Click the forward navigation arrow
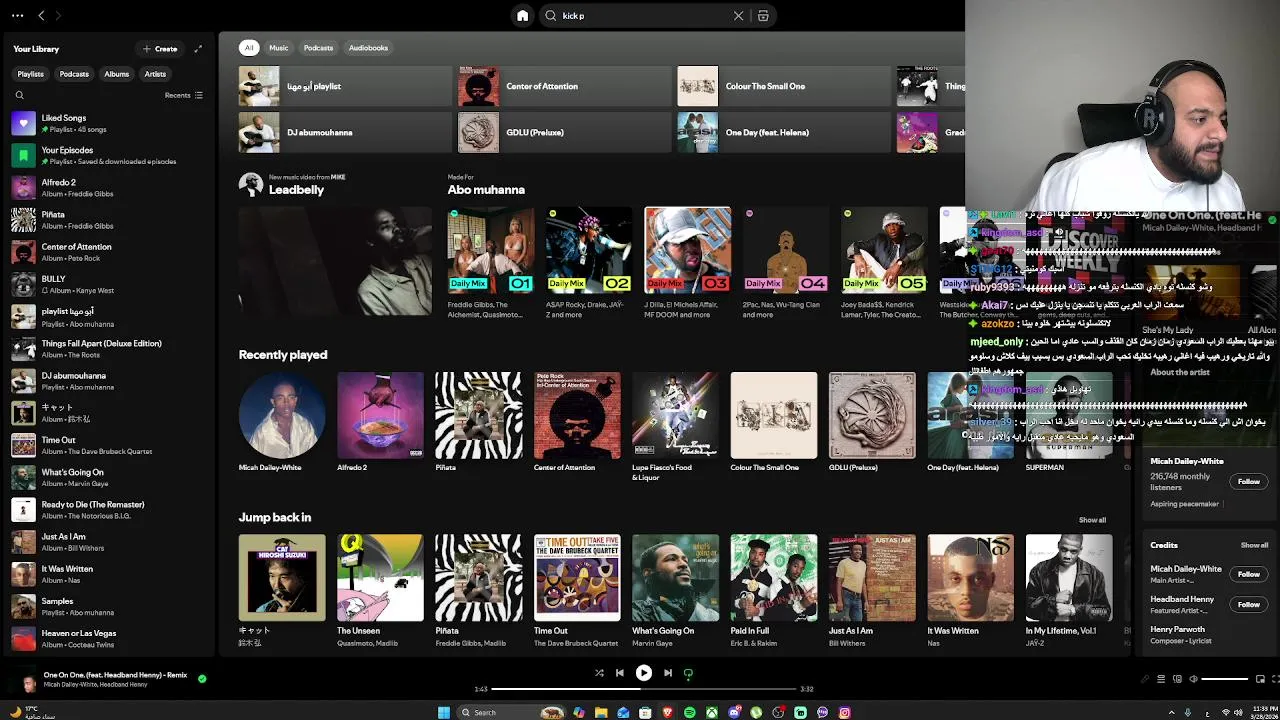The height and width of the screenshot is (720, 1280). (58, 16)
